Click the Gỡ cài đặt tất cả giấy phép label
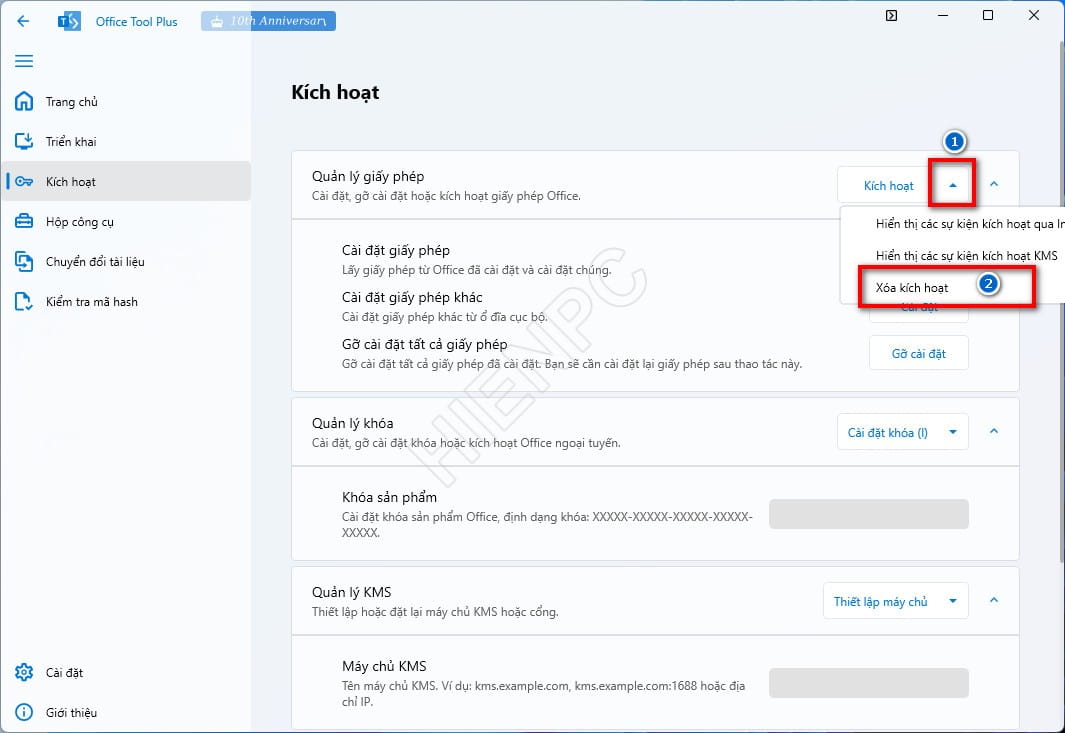 [425, 344]
